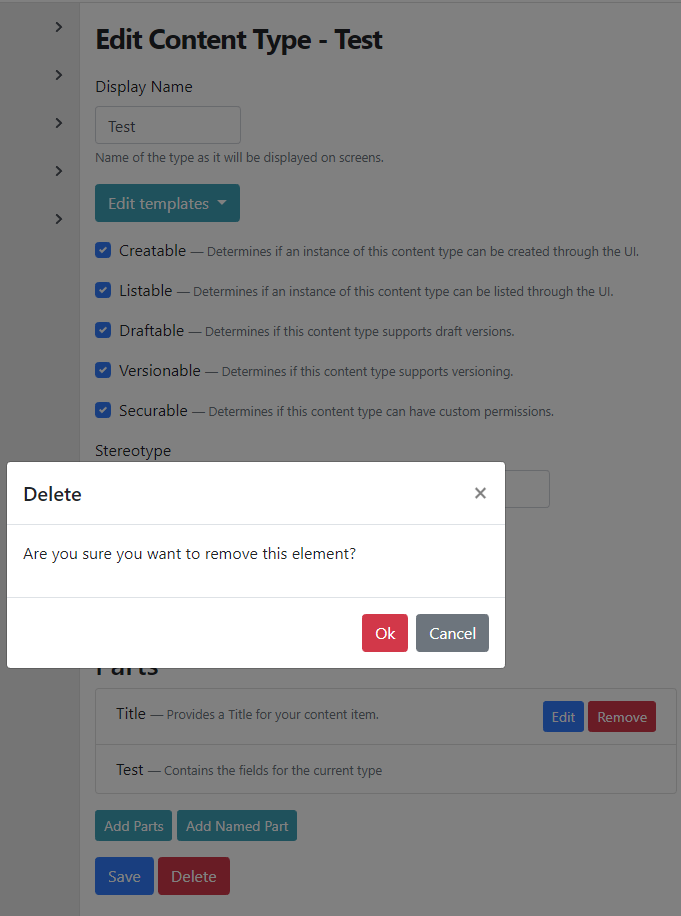Uncheck the Versionable option
Screen dimensions: 681x916
coord(103,370)
